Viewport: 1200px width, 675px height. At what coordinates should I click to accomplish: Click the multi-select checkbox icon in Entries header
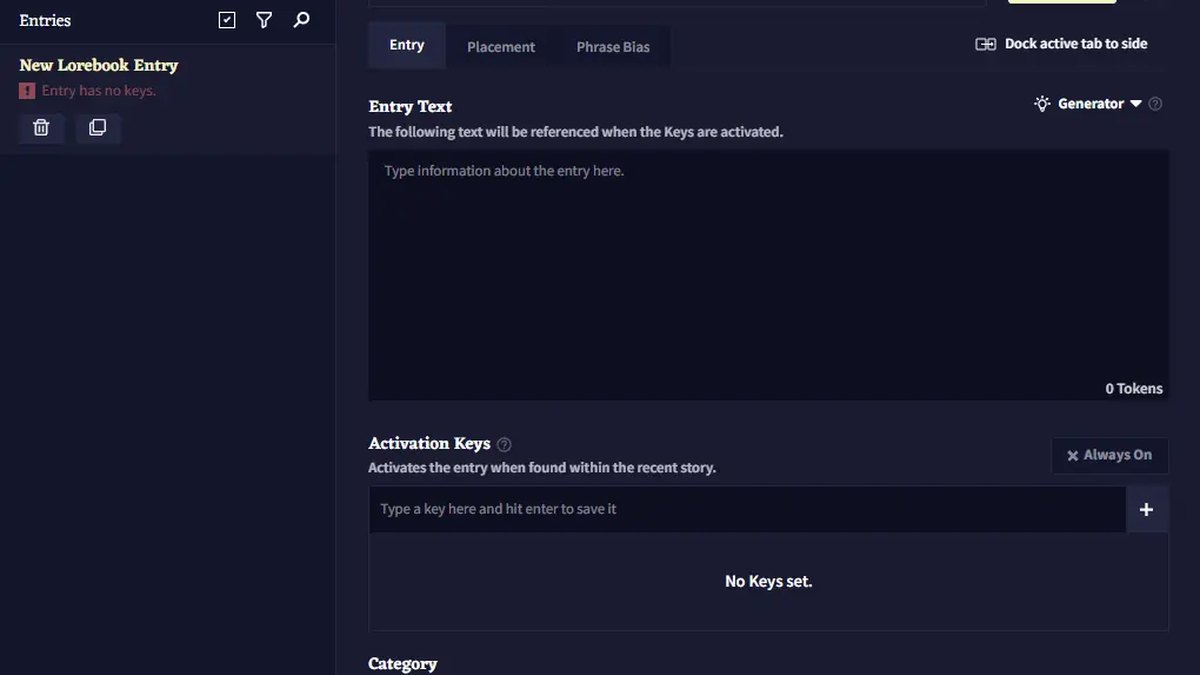[x=227, y=20]
